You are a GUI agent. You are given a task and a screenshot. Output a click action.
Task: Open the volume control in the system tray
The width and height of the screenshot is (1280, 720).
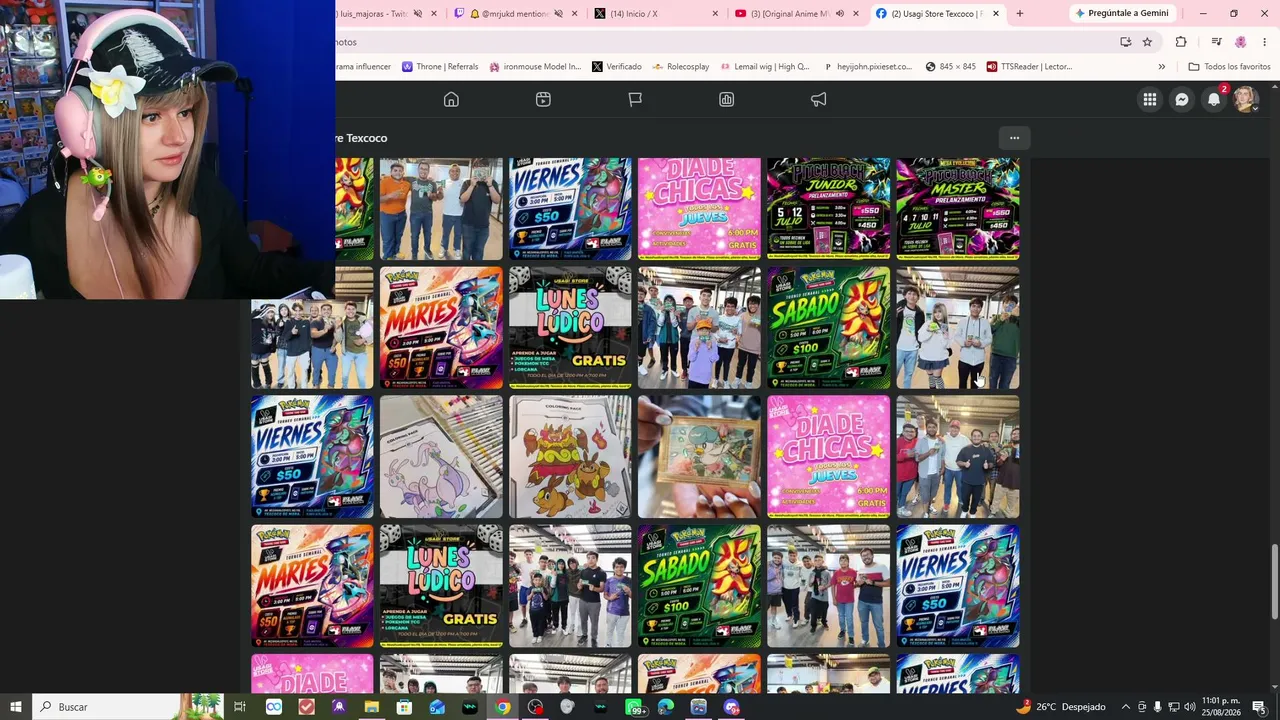coord(1190,707)
